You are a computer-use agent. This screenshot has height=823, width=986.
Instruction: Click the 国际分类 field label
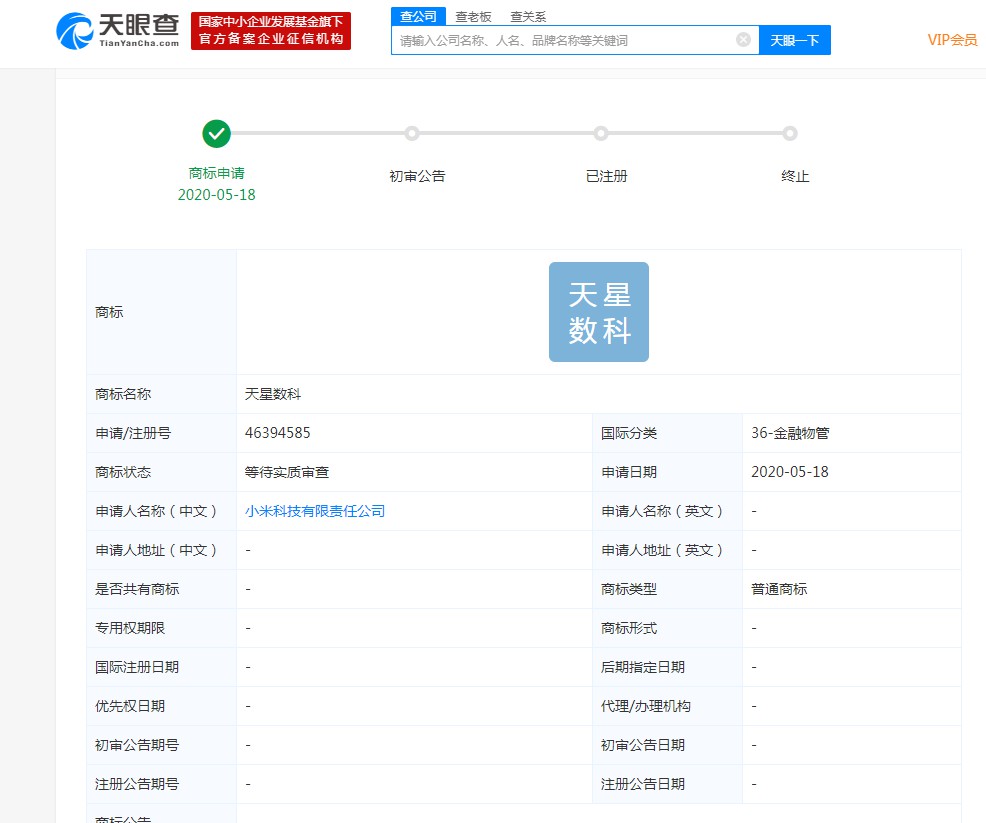tap(629, 433)
